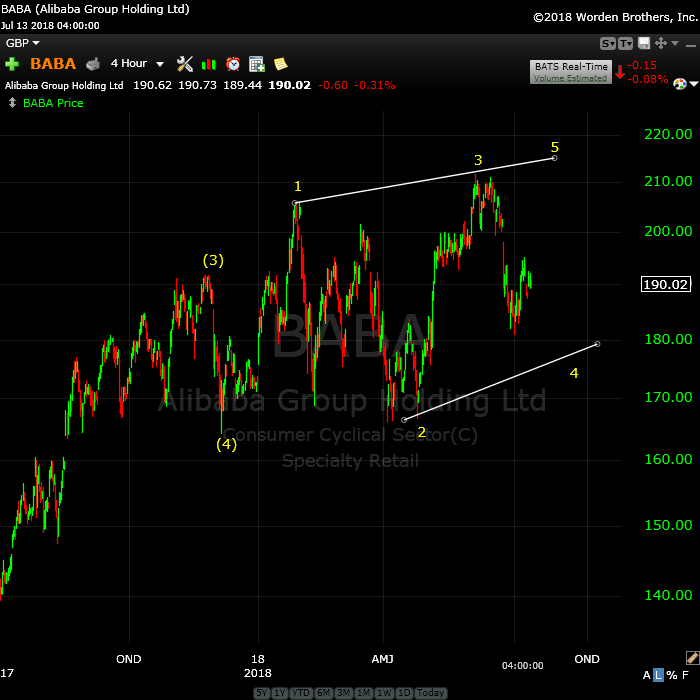The image size is (700, 700).
Task: Open the trade ticket register icon
Action: tap(93, 64)
